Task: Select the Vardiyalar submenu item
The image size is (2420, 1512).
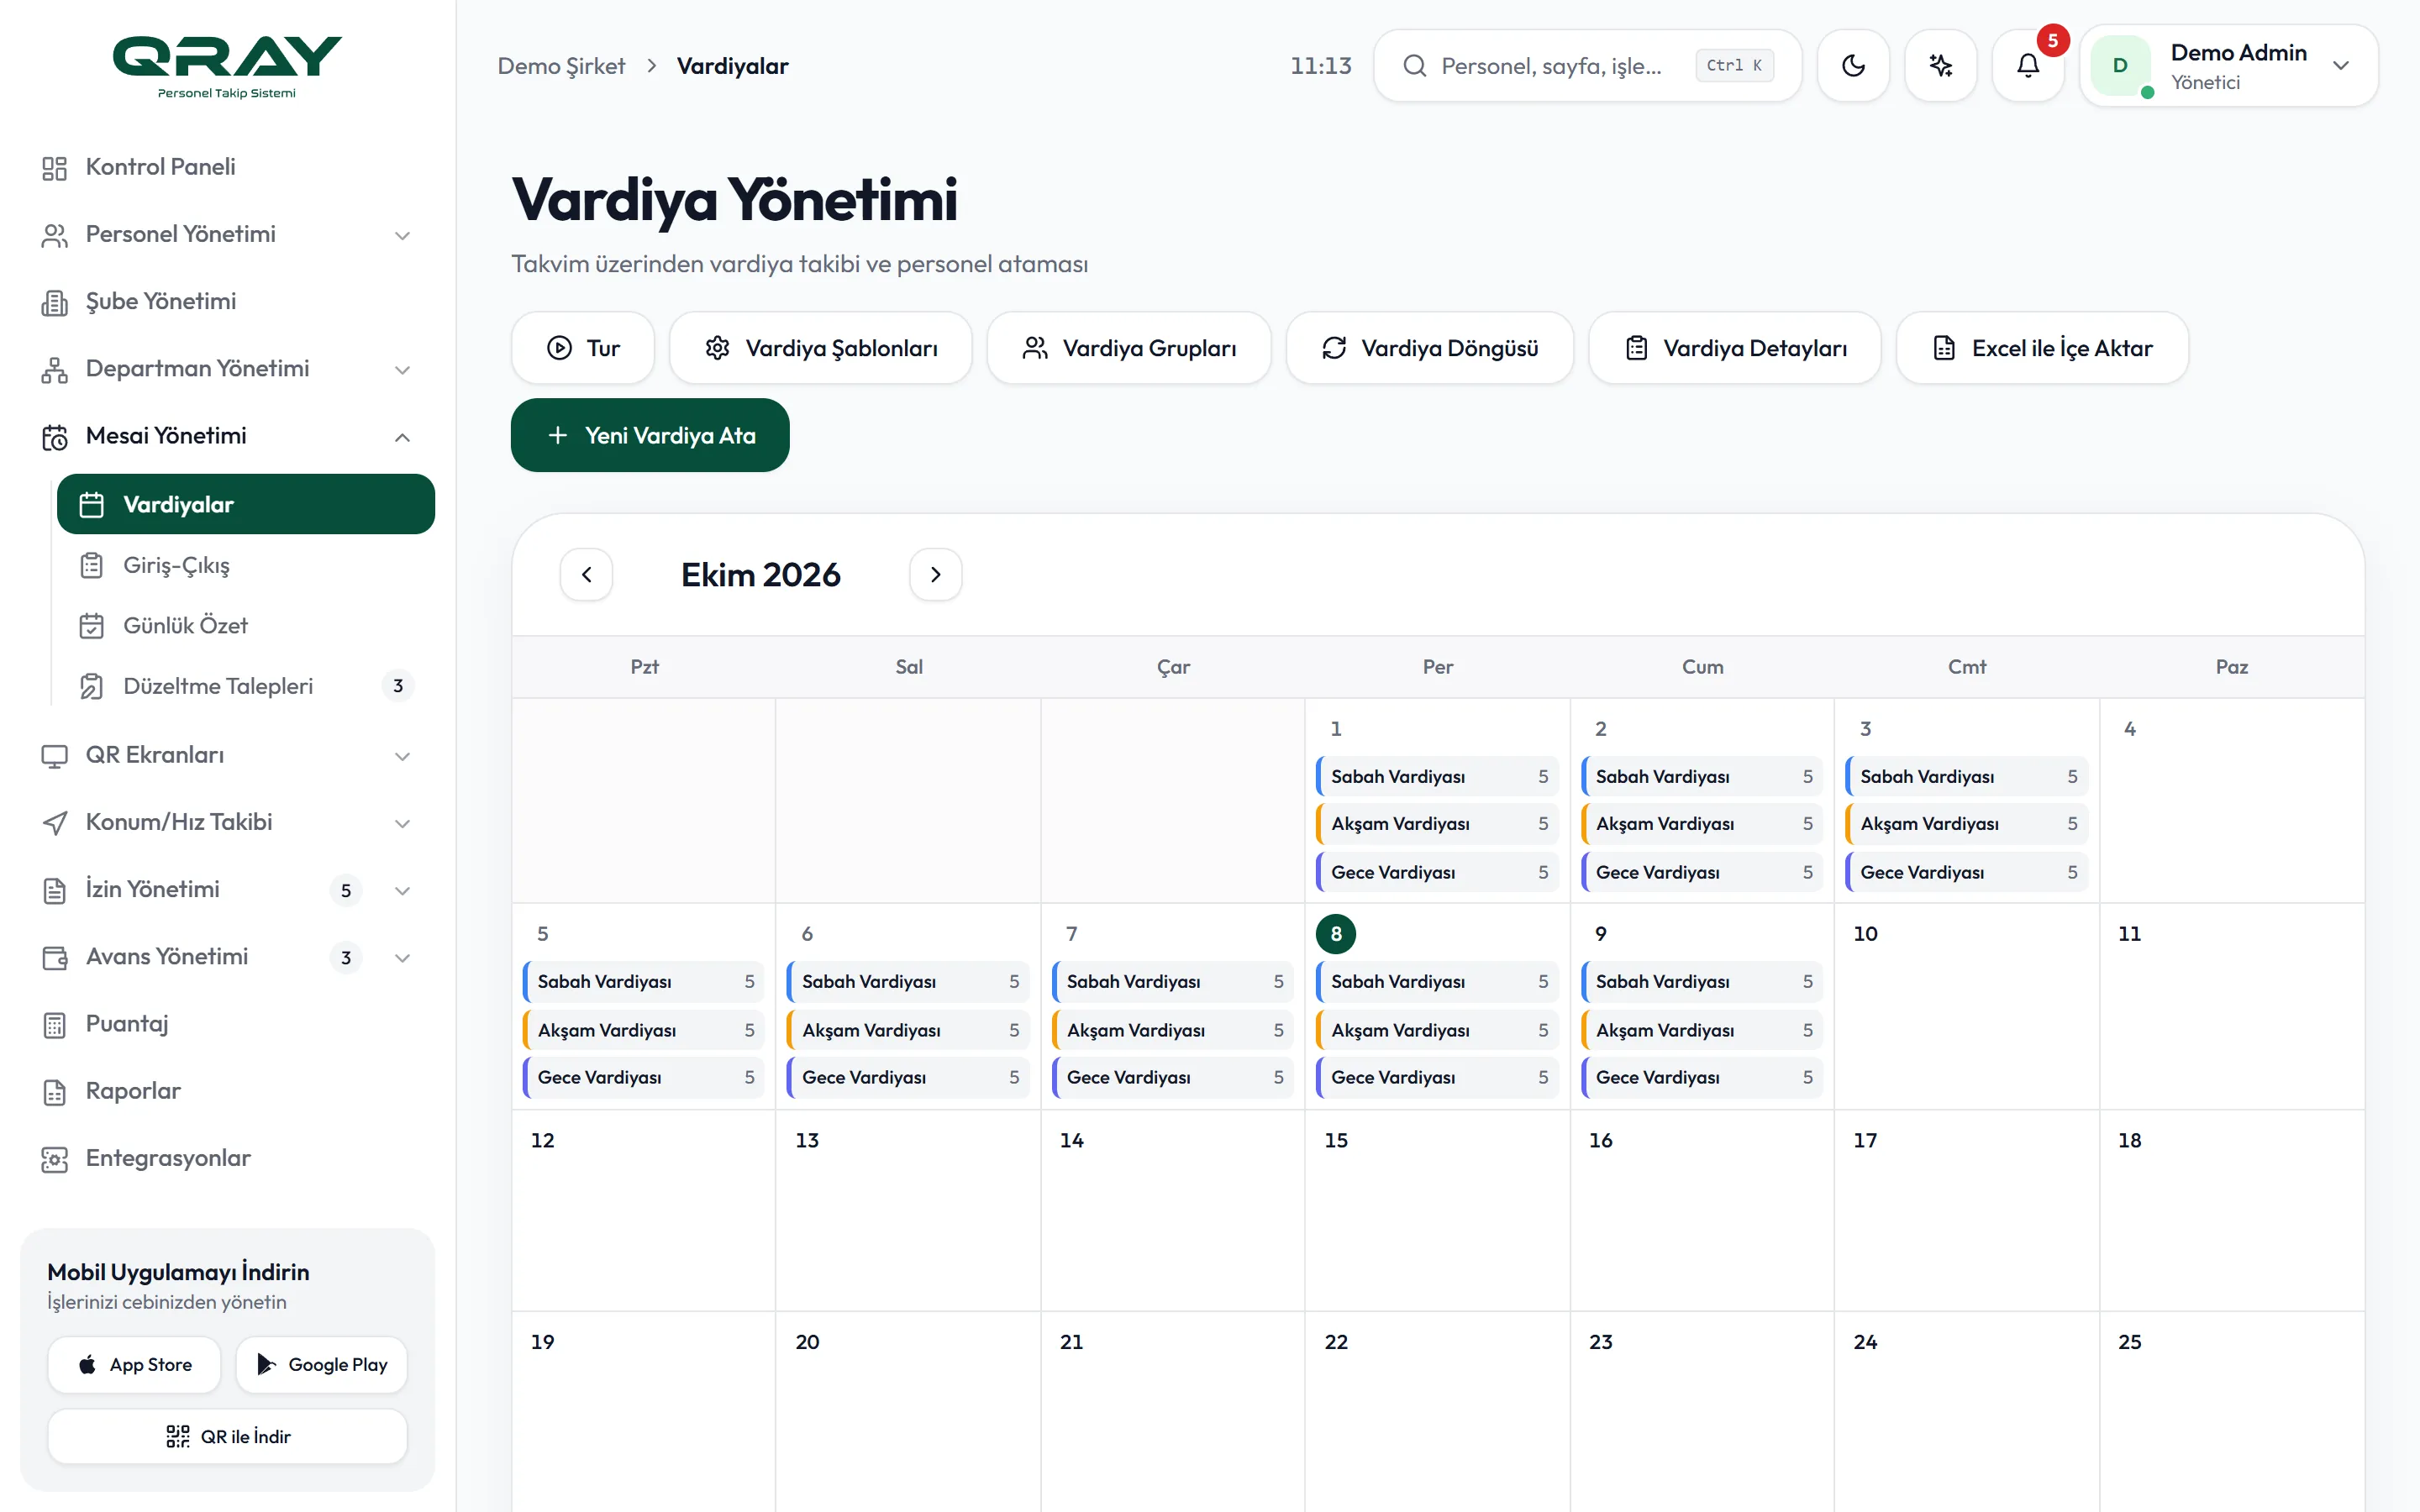Action: [246, 504]
